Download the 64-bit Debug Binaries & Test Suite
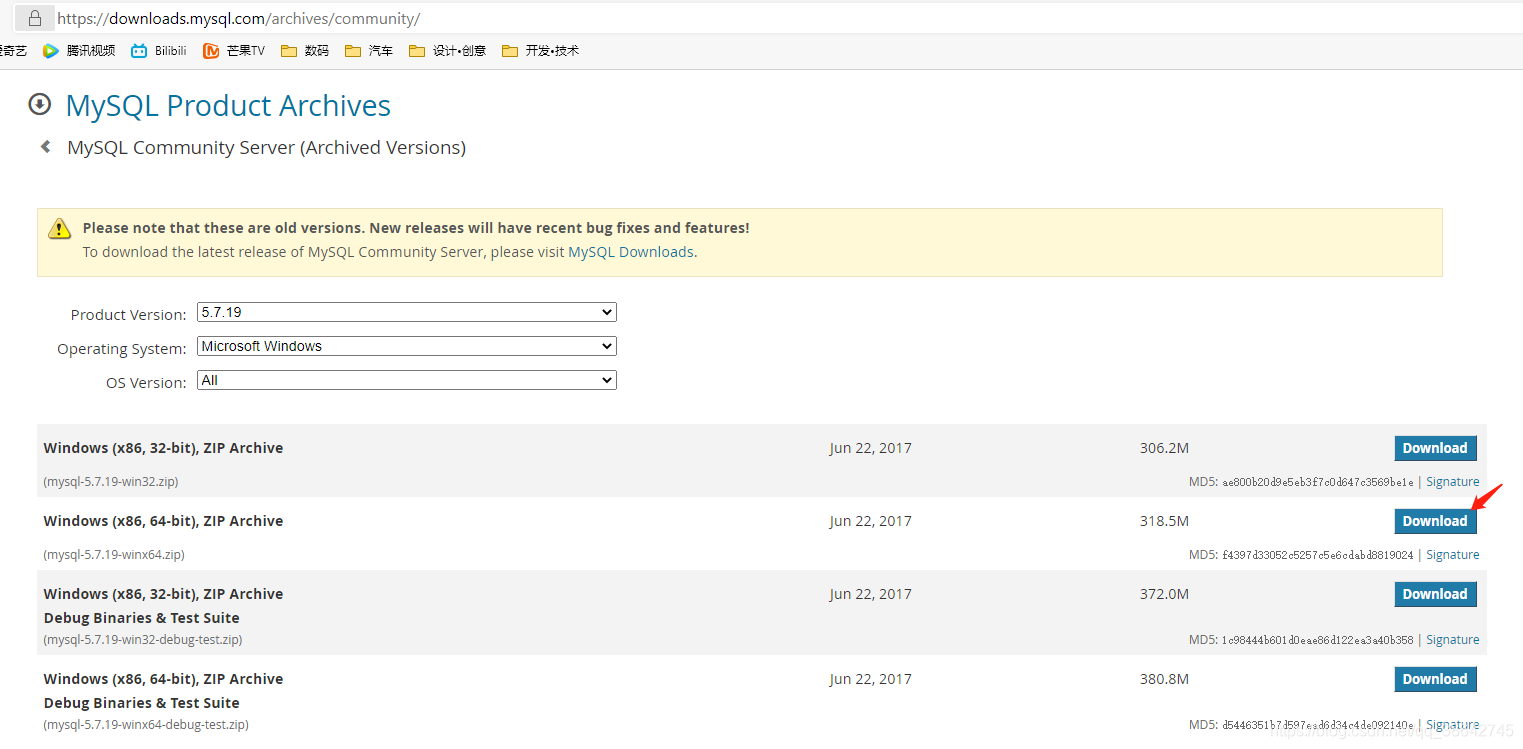 [x=1435, y=679]
